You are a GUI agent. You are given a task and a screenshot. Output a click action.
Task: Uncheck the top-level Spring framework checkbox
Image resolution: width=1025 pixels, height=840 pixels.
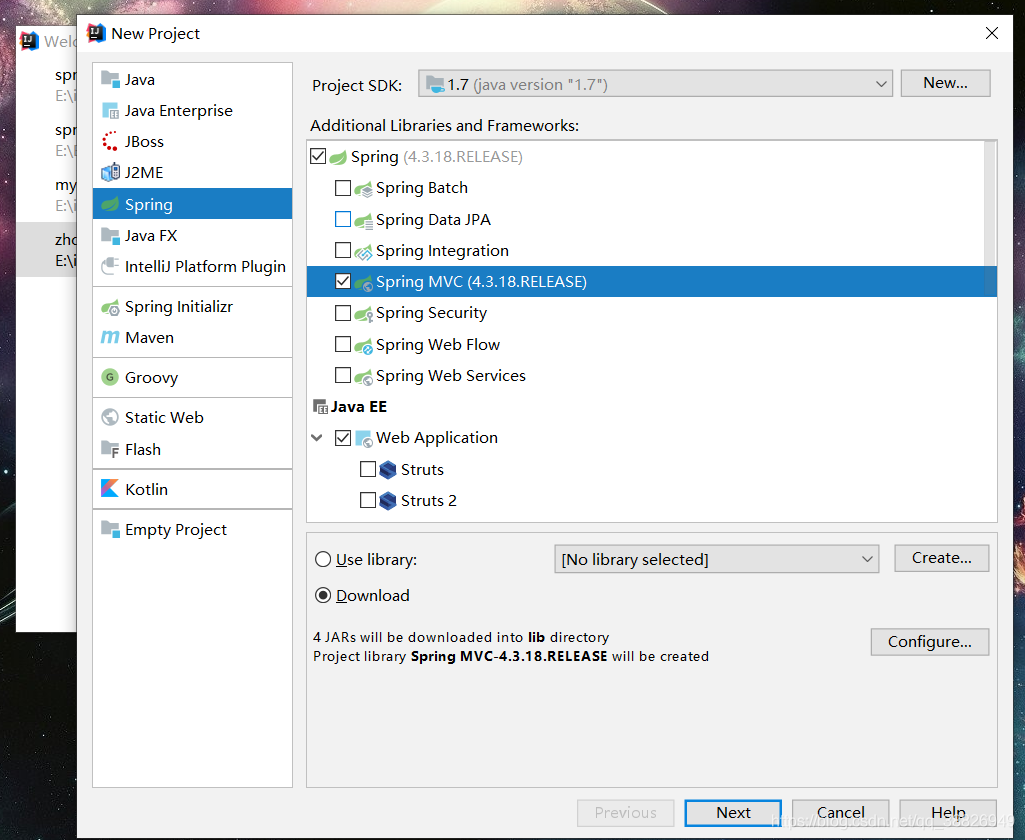coord(318,156)
